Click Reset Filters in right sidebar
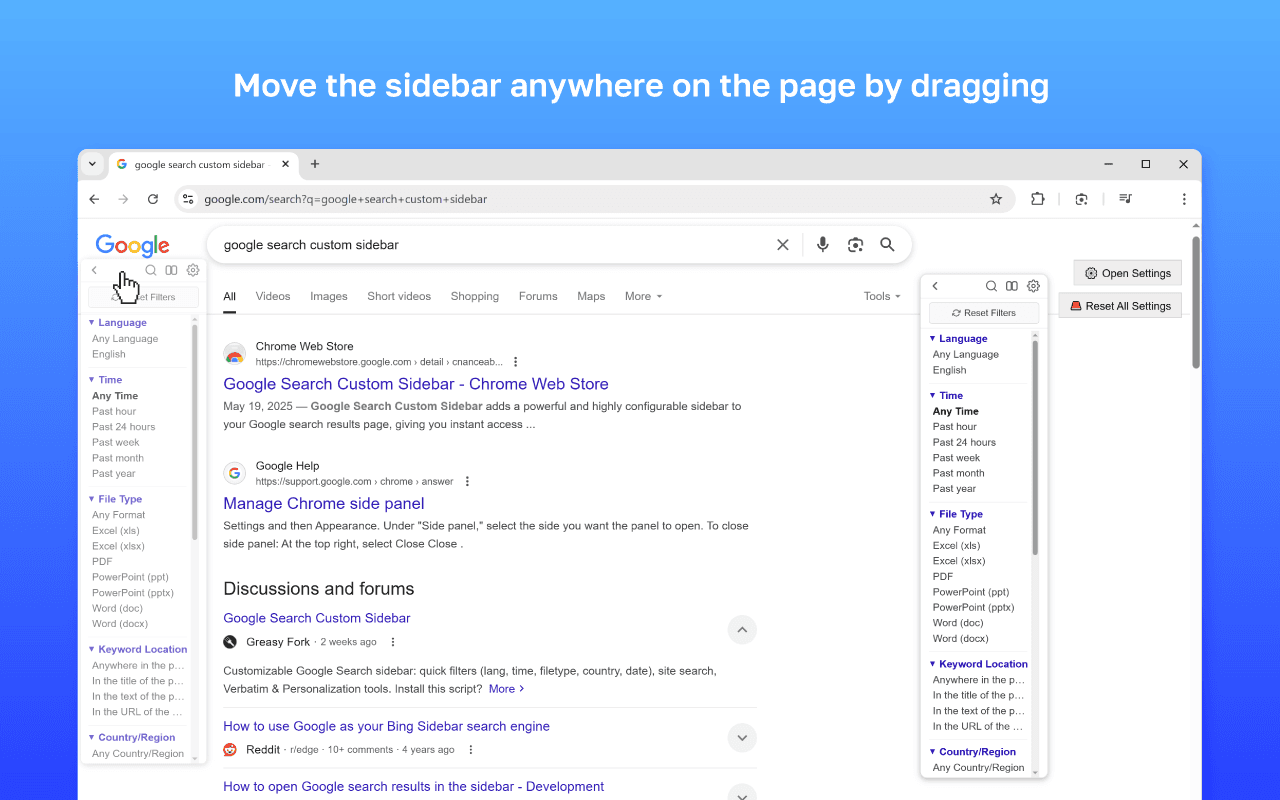This screenshot has height=800, width=1280. [x=984, y=313]
